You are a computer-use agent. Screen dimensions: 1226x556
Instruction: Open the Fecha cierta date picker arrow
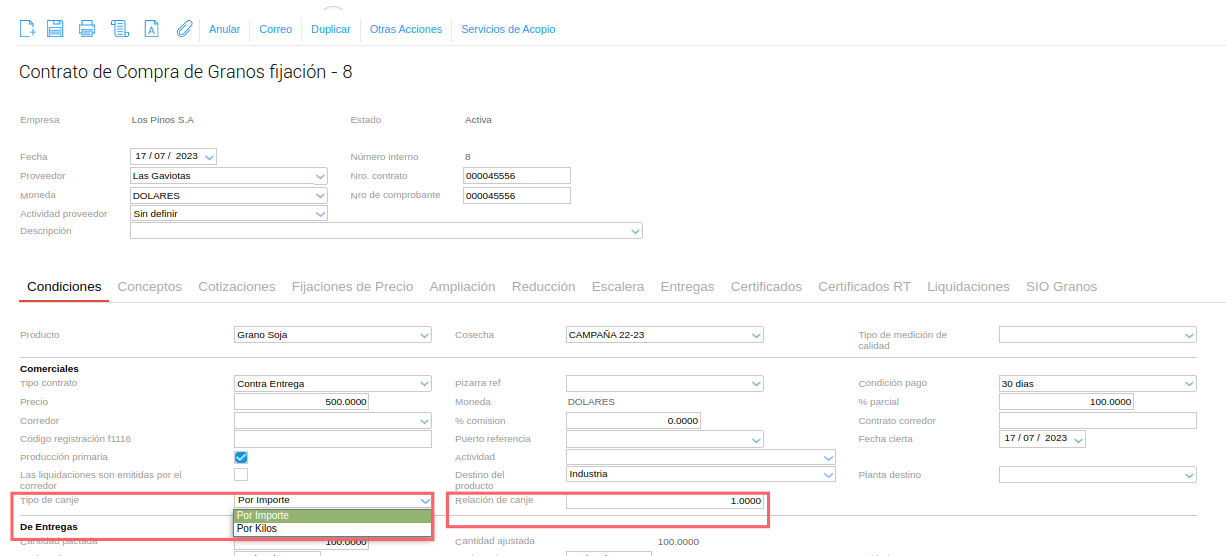[1078, 439]
